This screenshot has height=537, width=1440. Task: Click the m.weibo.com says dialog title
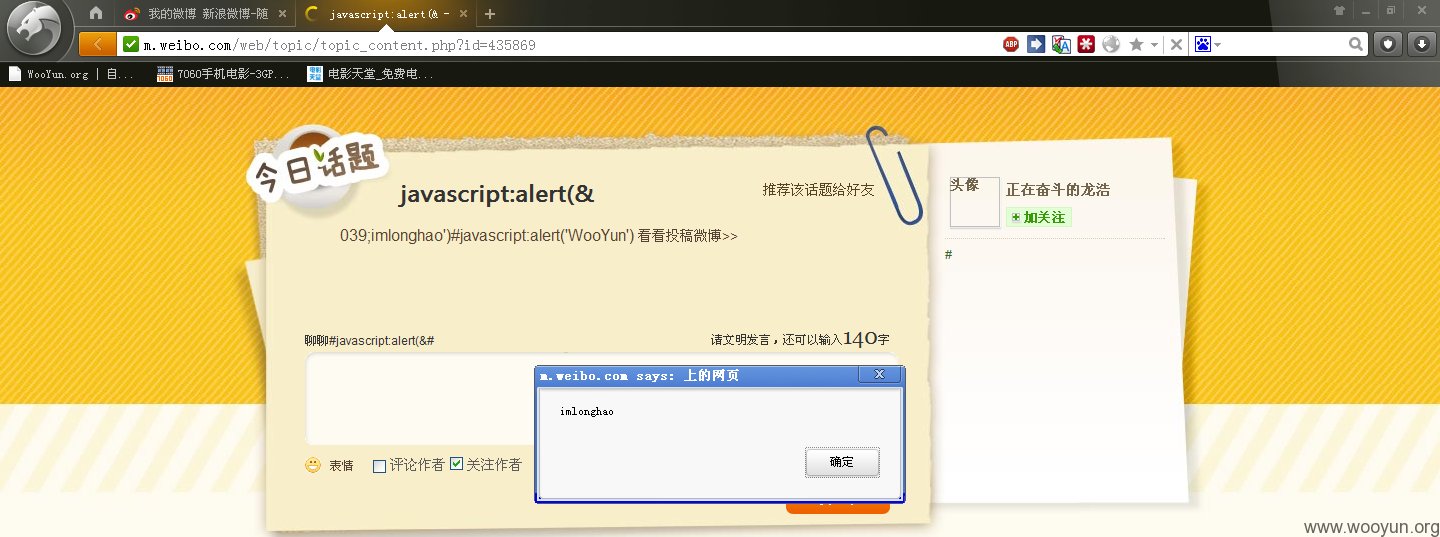click(x=640, y=376)
